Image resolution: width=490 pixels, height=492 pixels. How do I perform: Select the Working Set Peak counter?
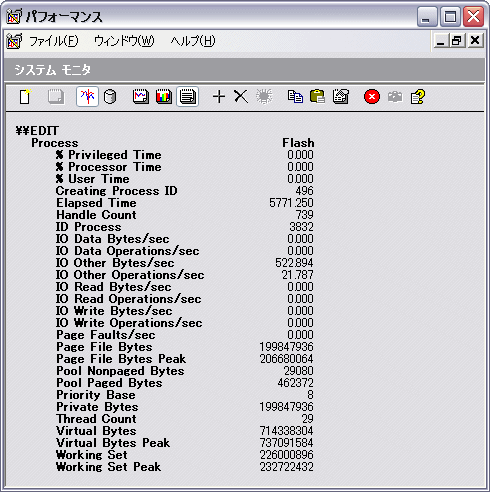[185, 467]
